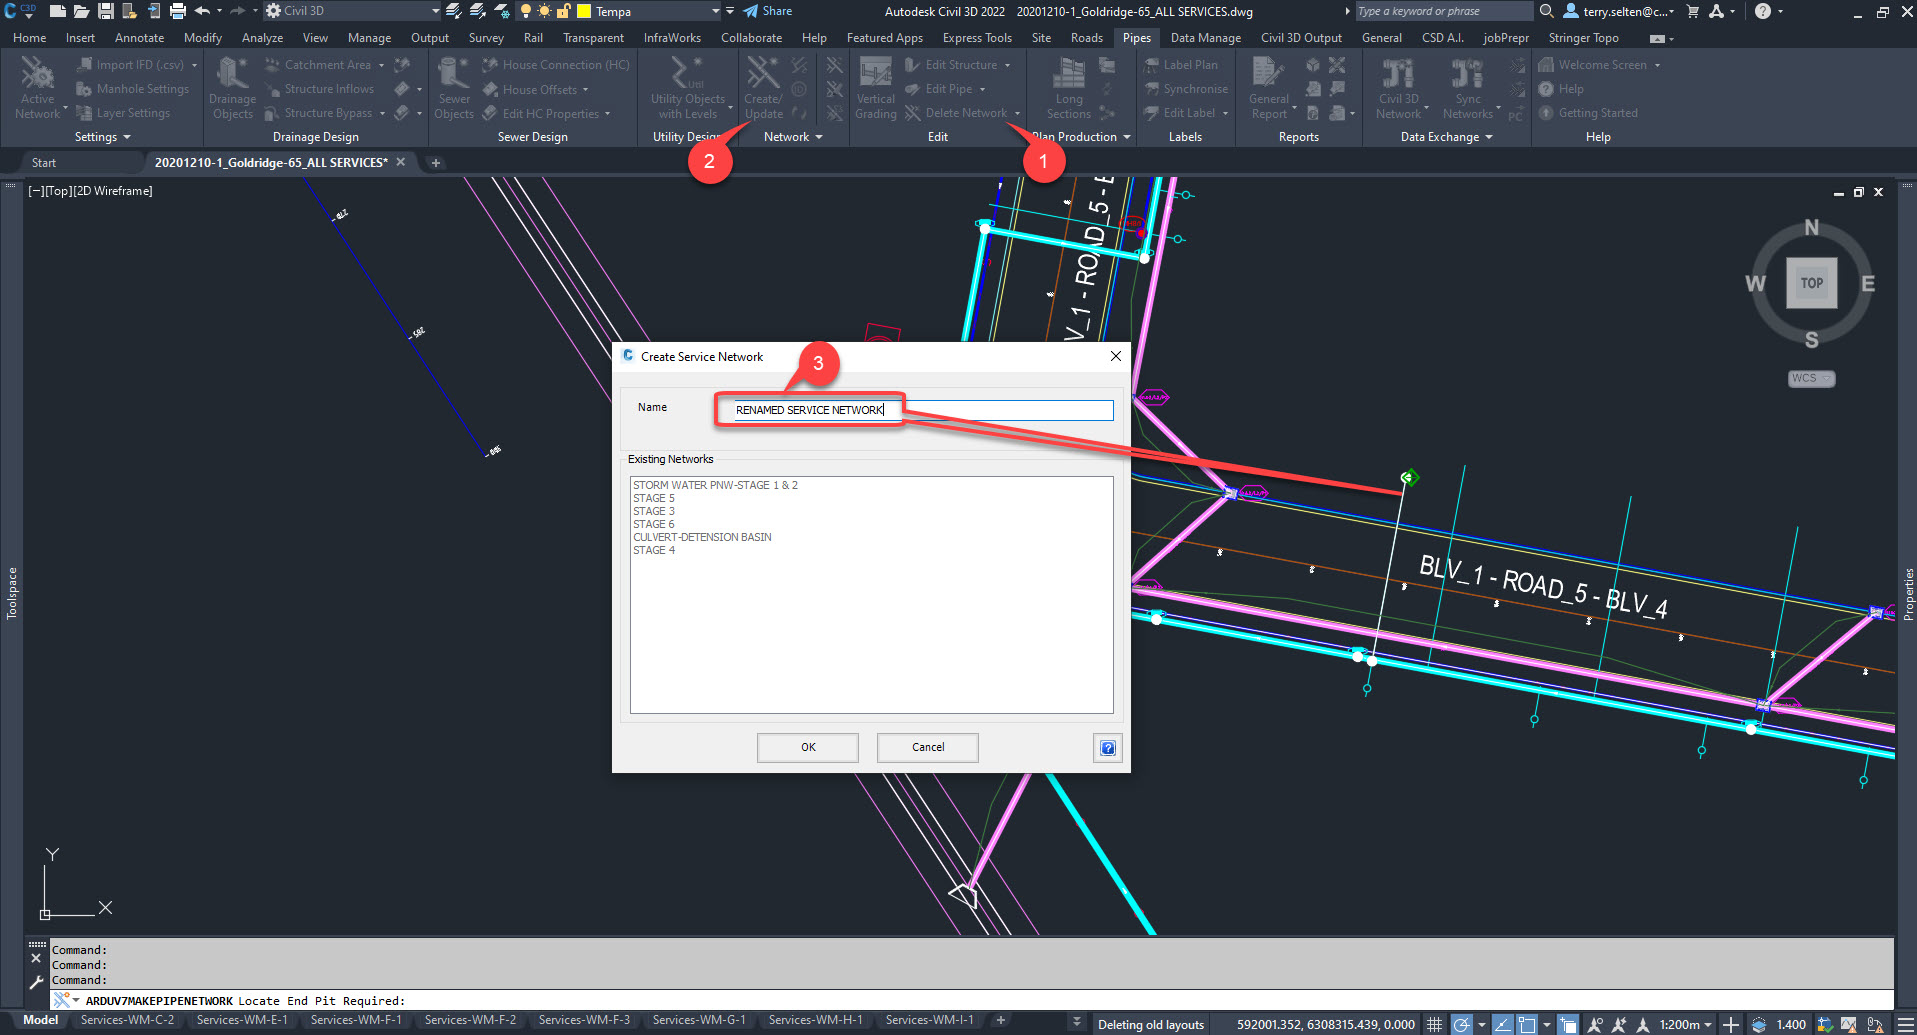Open the Stringer Topo ribbon tab

tap(1583, 38)
